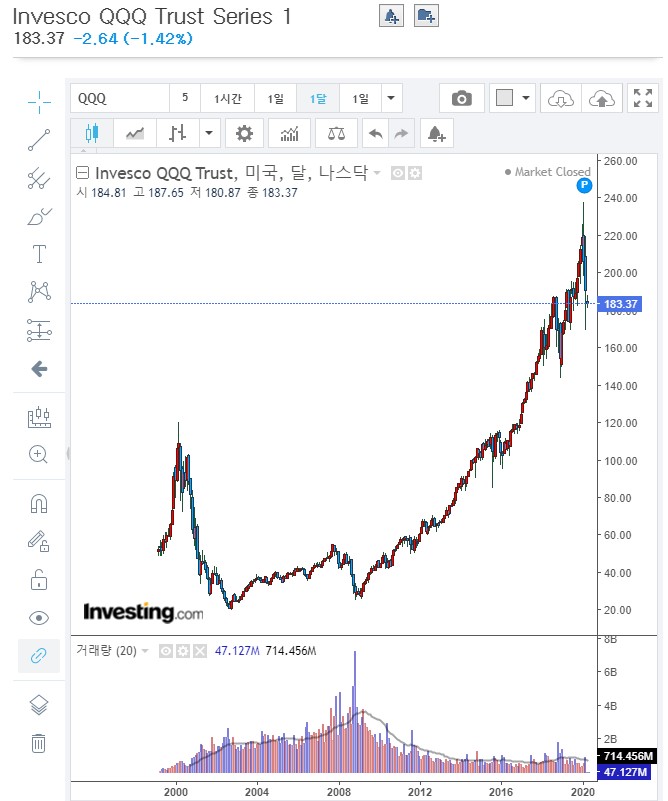Click the blue P marker on the chart
The height and width of the screenshot is (801, 668).
click(x=584, y=185)
